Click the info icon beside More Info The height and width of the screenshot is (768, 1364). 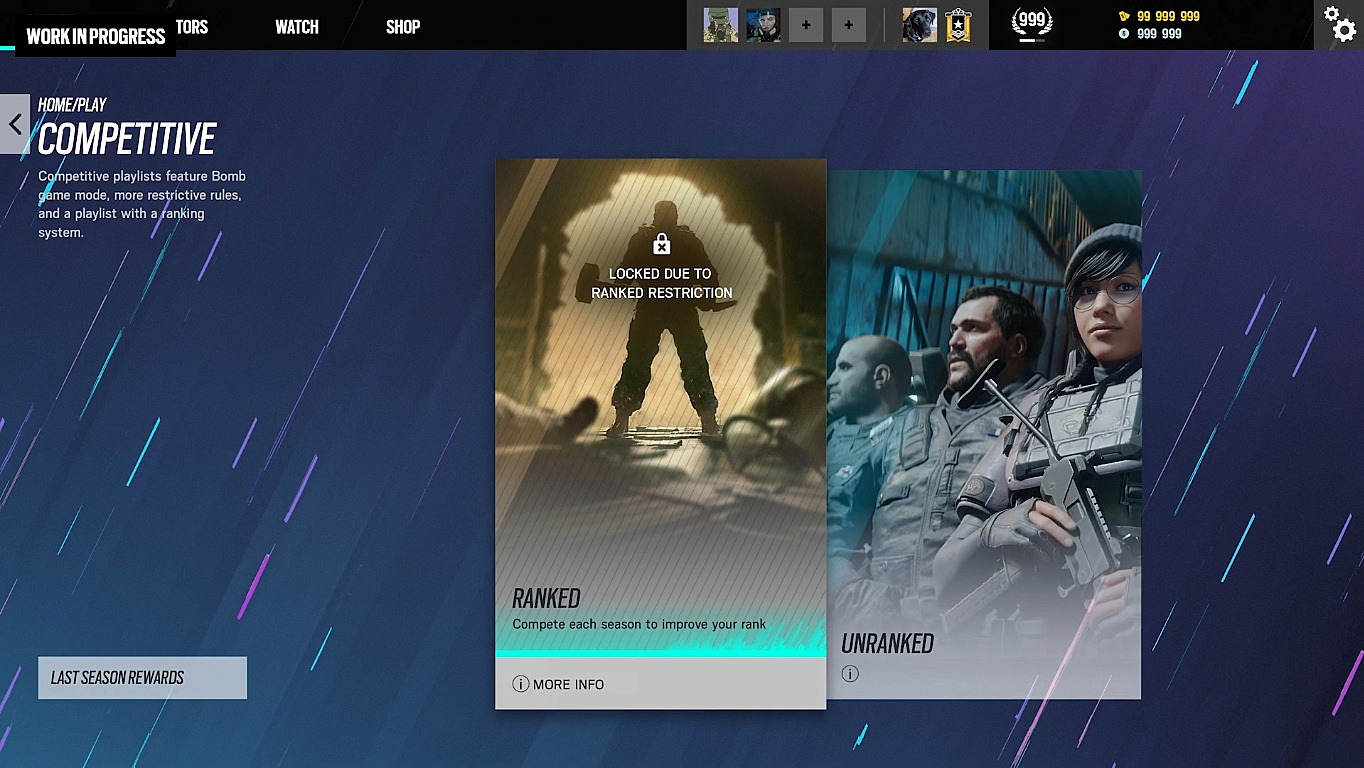(x=520, y=684)
